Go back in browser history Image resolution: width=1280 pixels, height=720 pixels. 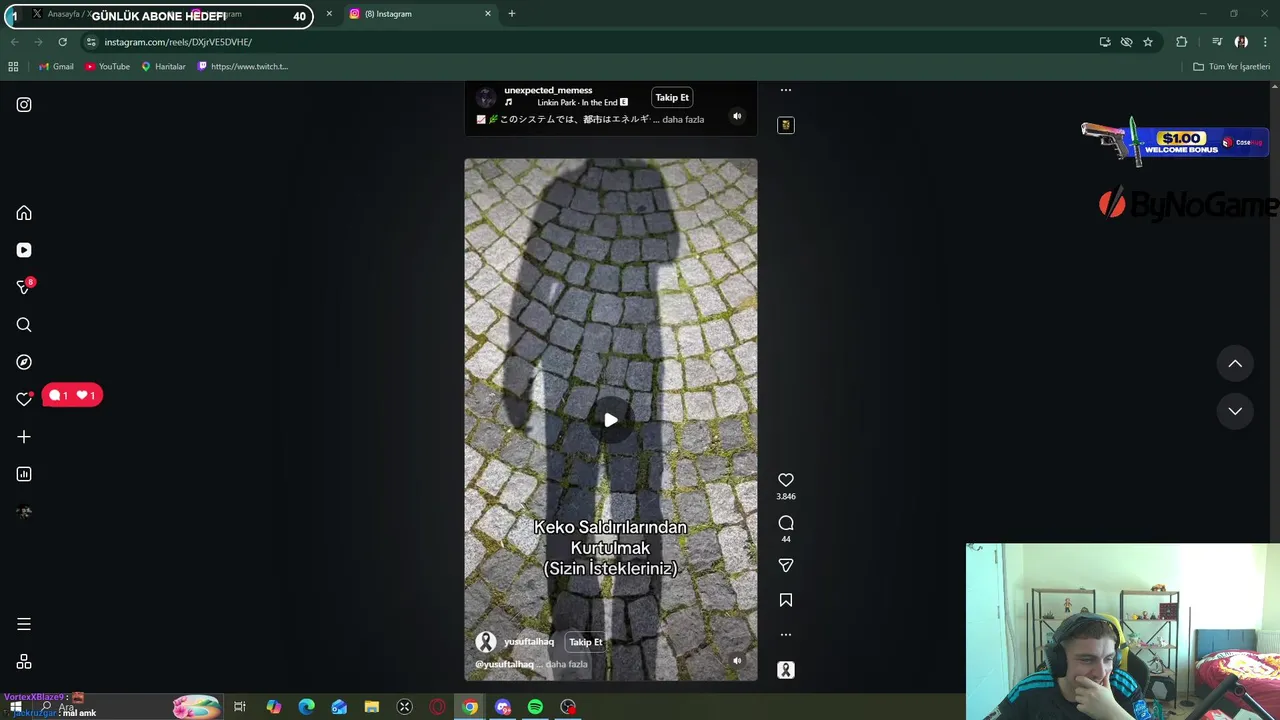14,42
